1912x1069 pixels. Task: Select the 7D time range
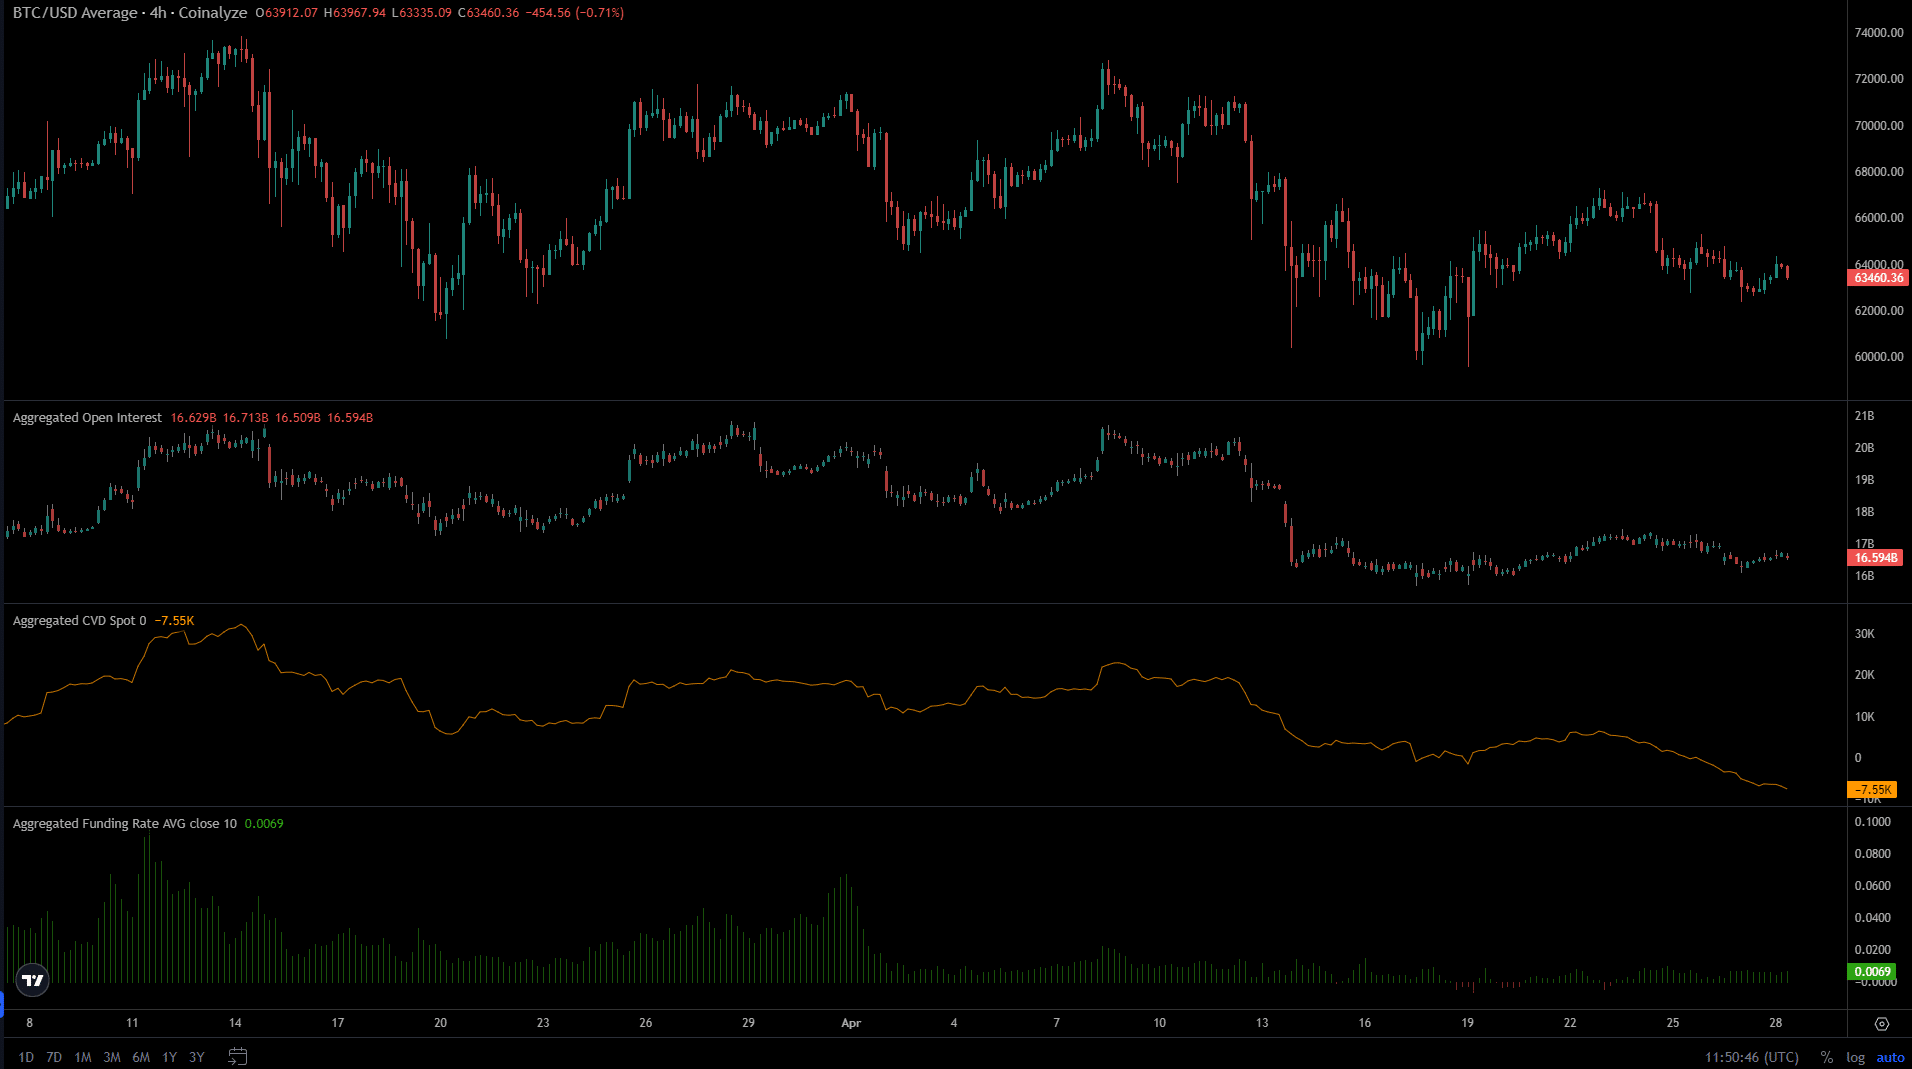[54, 1057]
